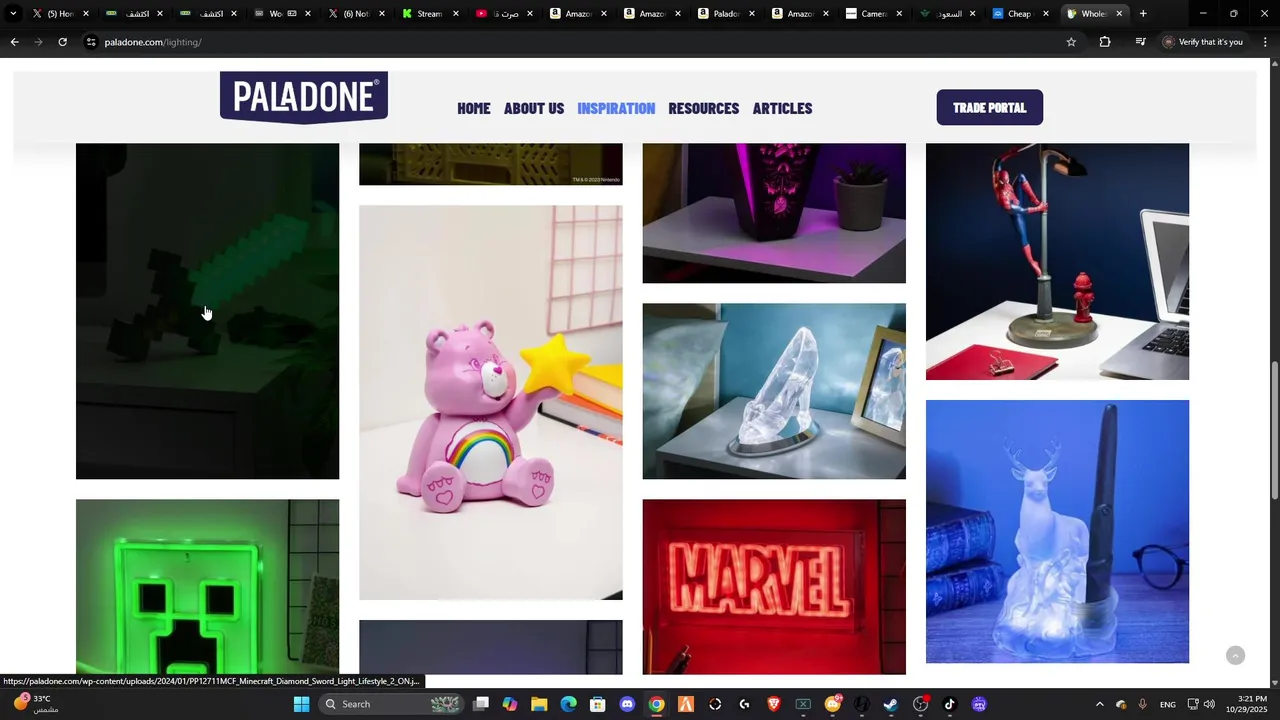Click the TRADE PORTAL button
Screen dimensions: 1280x720
point(990,108)
